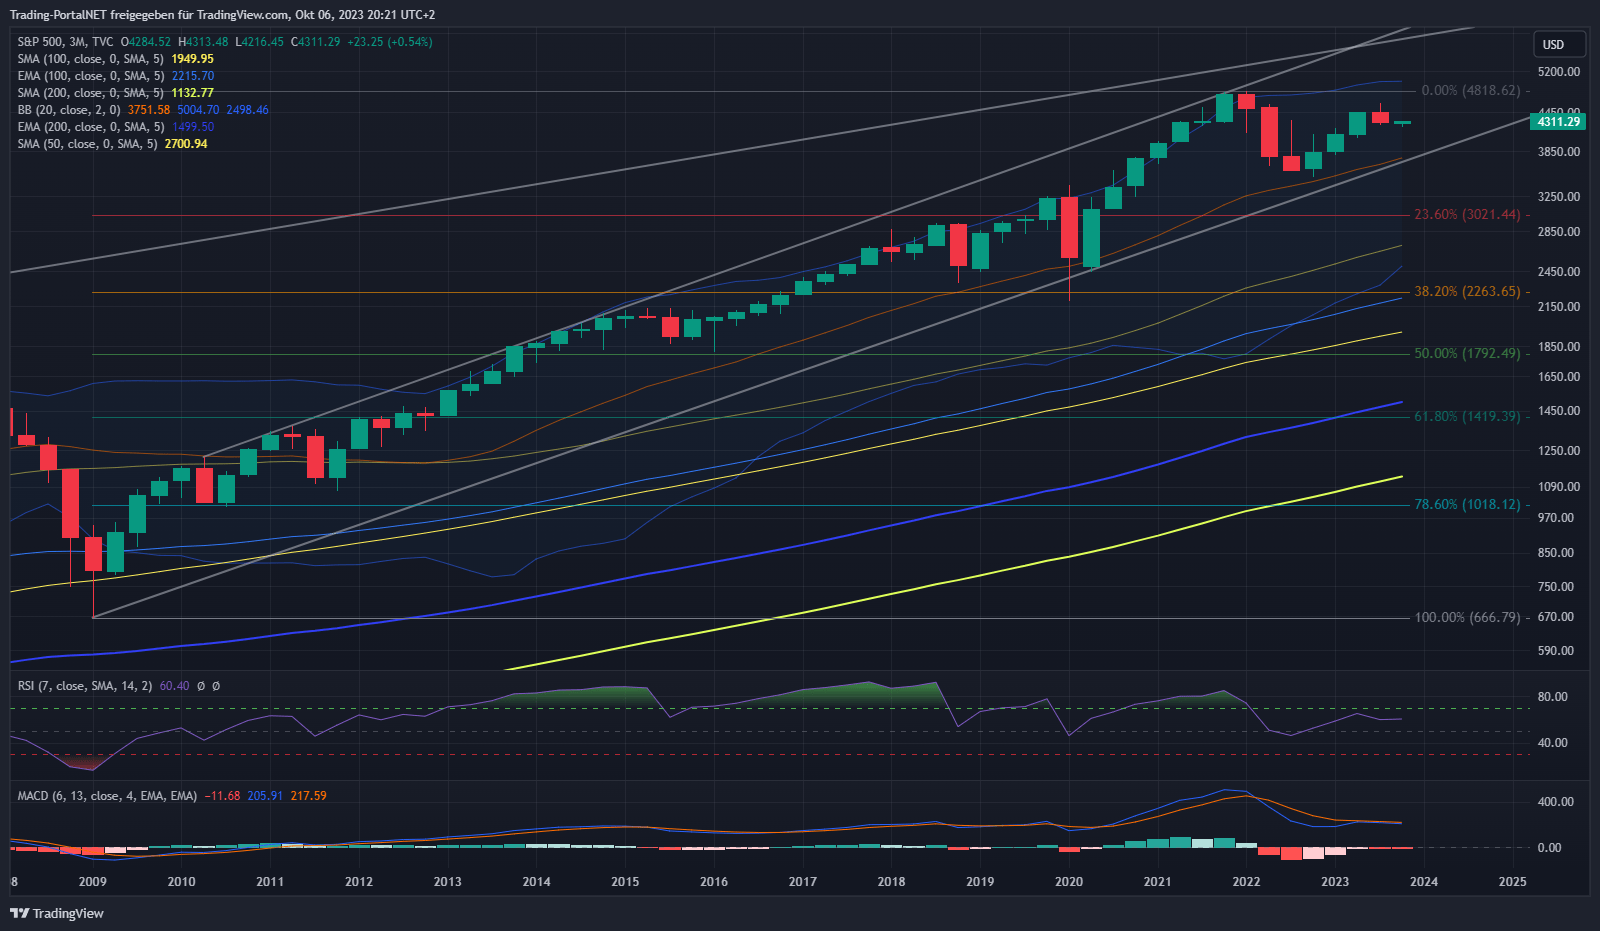1600x931 pixels.
Task: Click the 61.80% (1419.39) Fibonacci label
Action: tap(1466, 417)
